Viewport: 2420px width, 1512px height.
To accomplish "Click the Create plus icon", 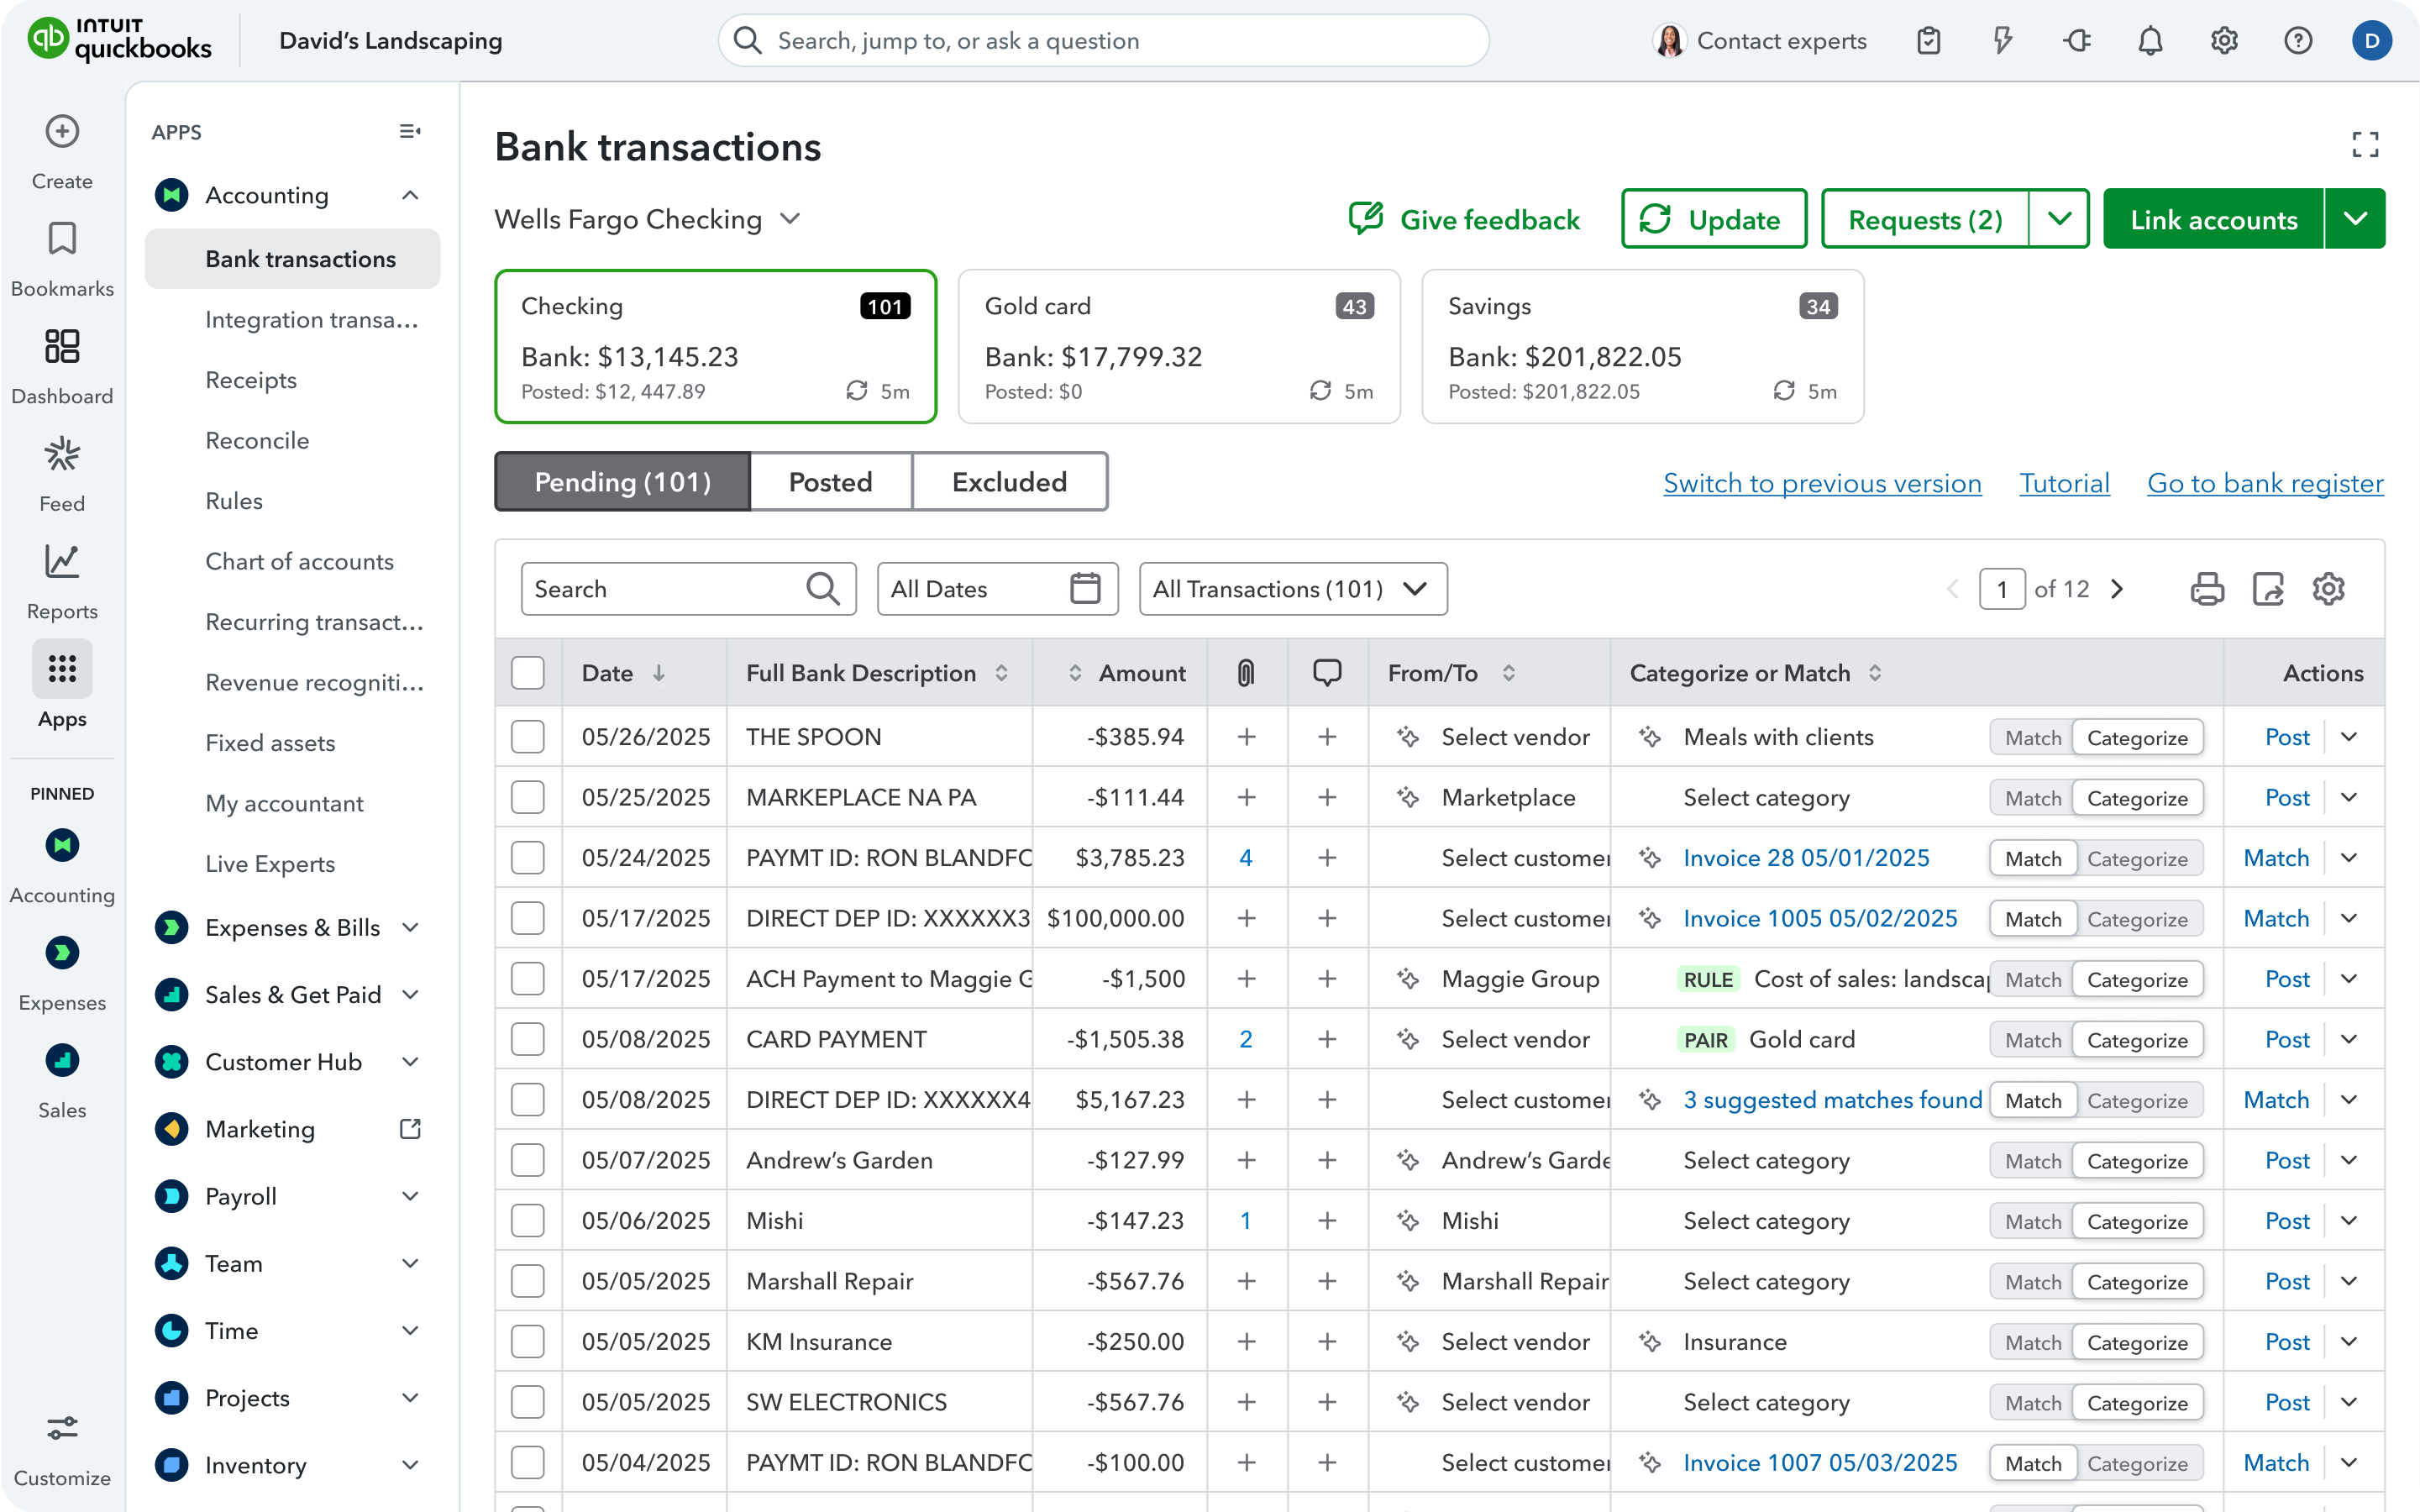I will (x=62, y=132).
